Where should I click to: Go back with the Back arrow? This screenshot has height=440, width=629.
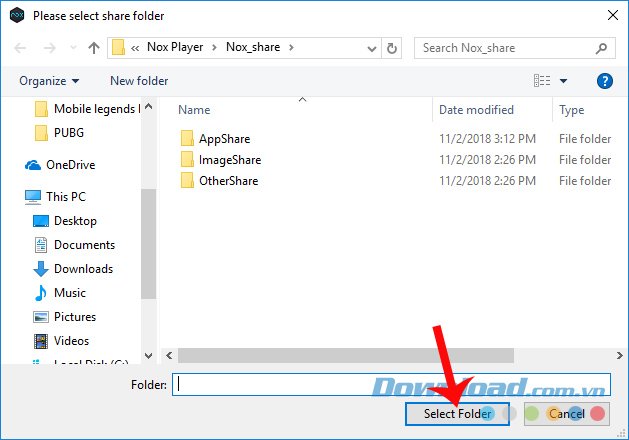pos(20,48)
